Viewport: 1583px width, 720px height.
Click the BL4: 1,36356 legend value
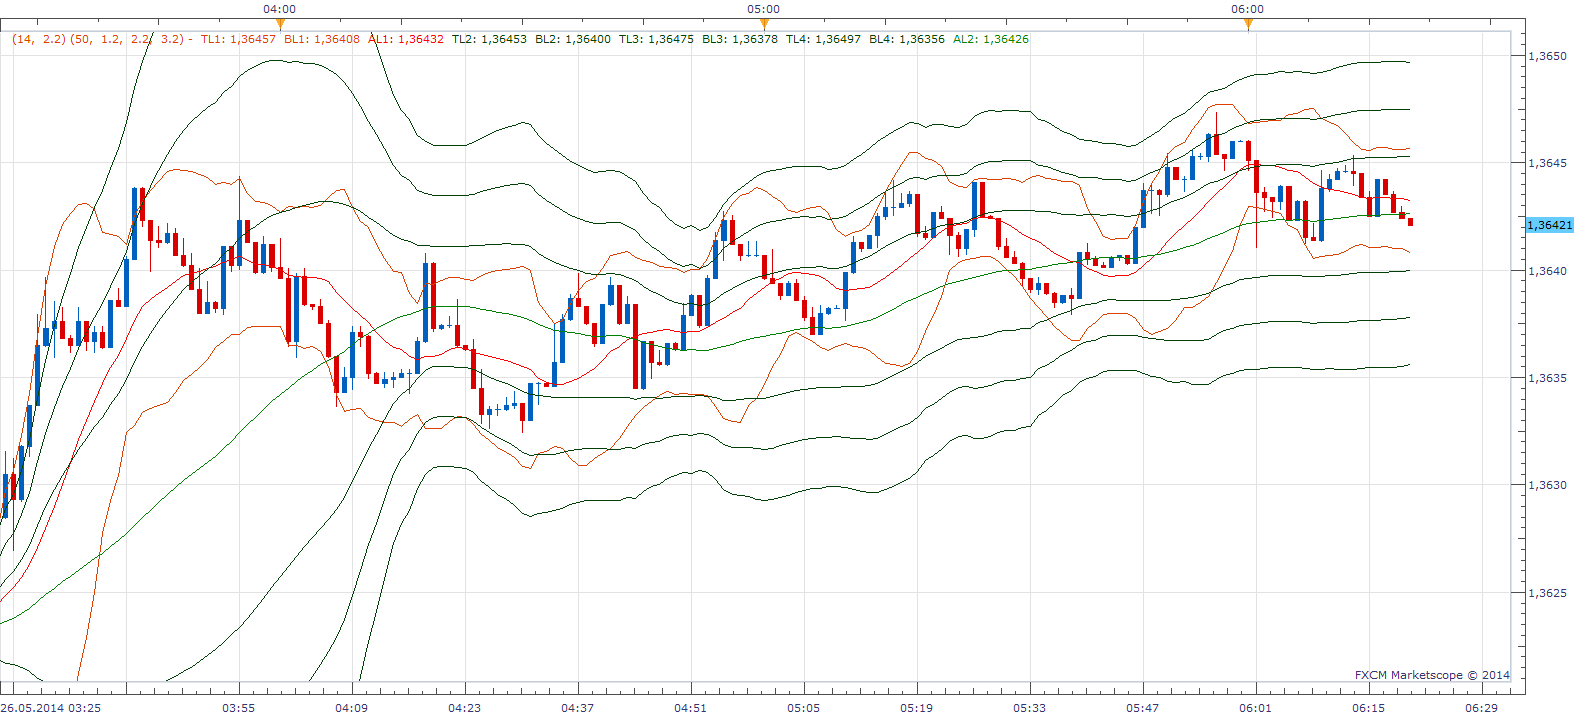click(x=907, y=40)
